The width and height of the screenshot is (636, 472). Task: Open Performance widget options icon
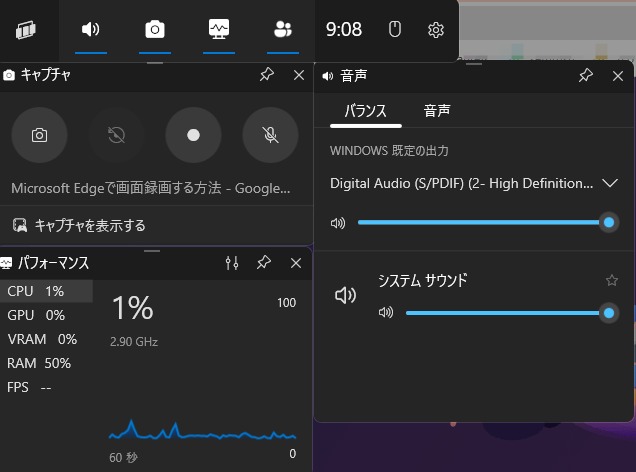coord(232,263)
